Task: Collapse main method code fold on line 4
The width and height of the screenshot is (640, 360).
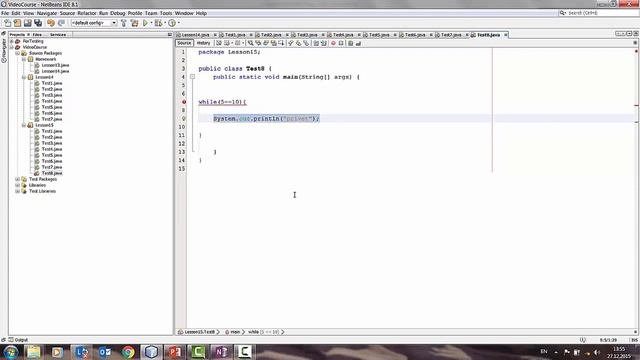Action: [x=192, y=77]
